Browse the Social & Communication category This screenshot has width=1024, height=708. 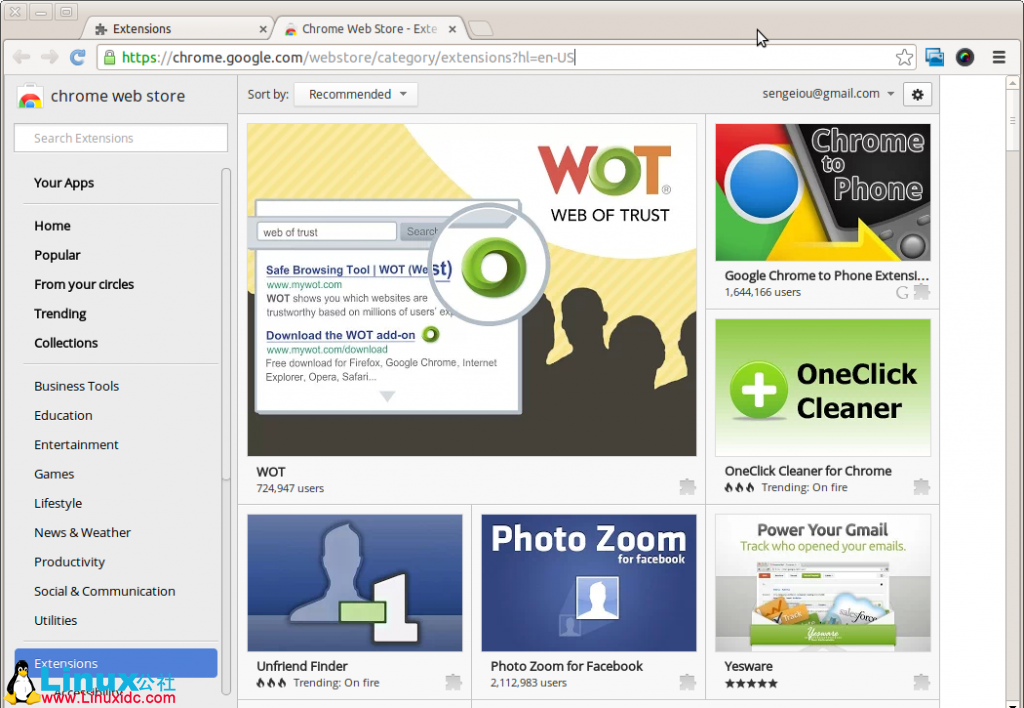click(x=104, y=592)
